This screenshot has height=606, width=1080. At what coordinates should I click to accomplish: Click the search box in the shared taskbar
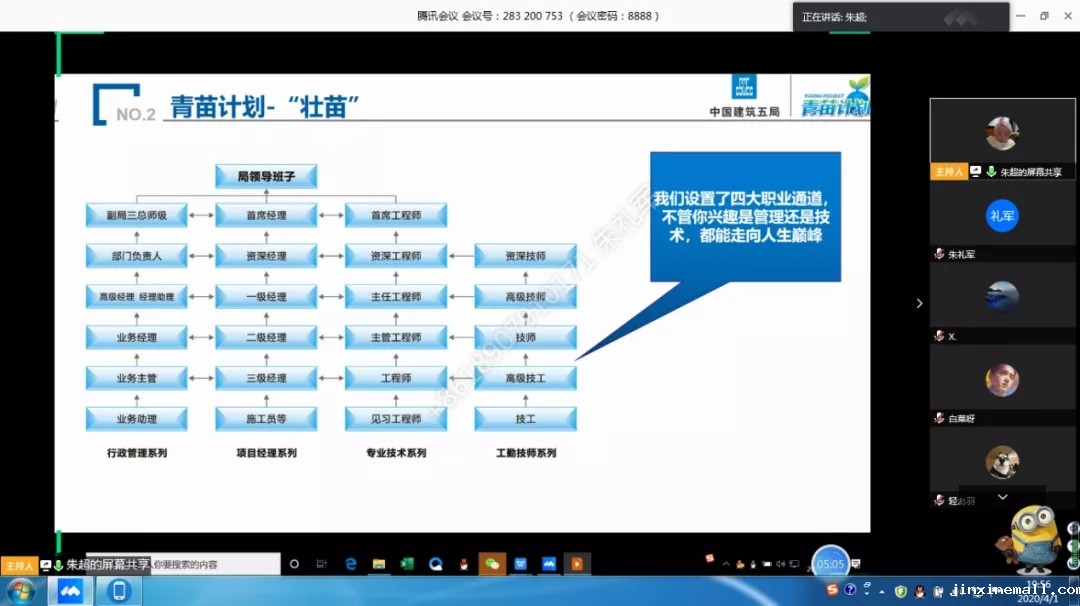point(214,564)
